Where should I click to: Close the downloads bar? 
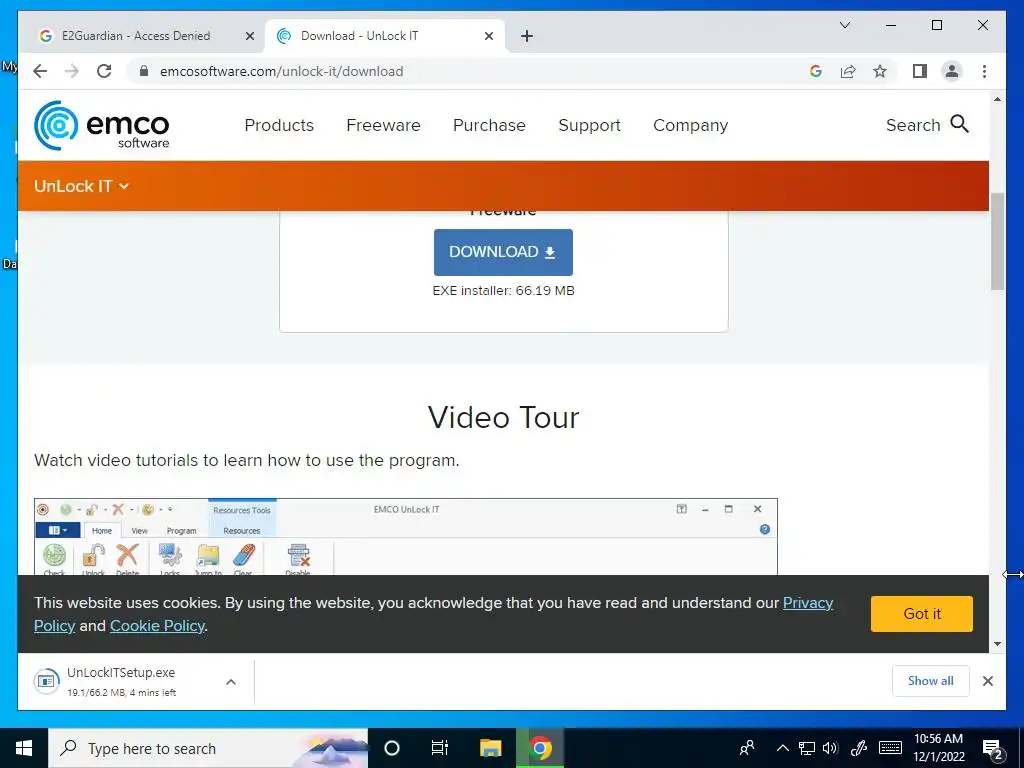(987, 681)
